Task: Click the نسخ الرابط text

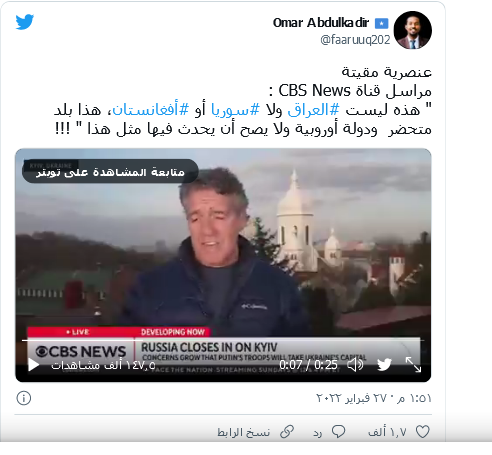Action: click(243, 433)
